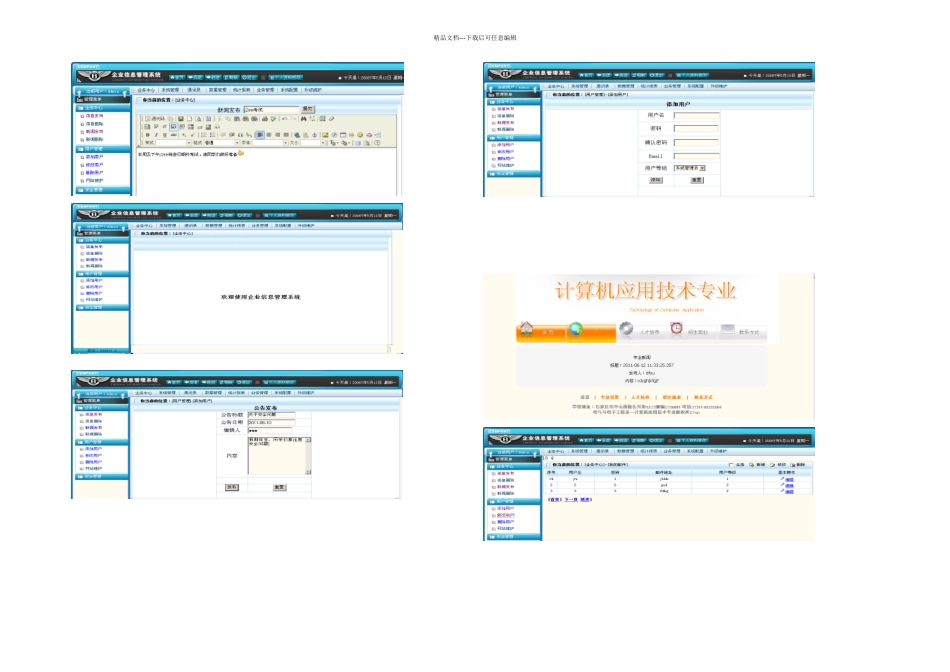Viewport: 950px width, 672px height.
Task: Click the envelope icon beside 联系方式
Action: (x=728, y=329)
